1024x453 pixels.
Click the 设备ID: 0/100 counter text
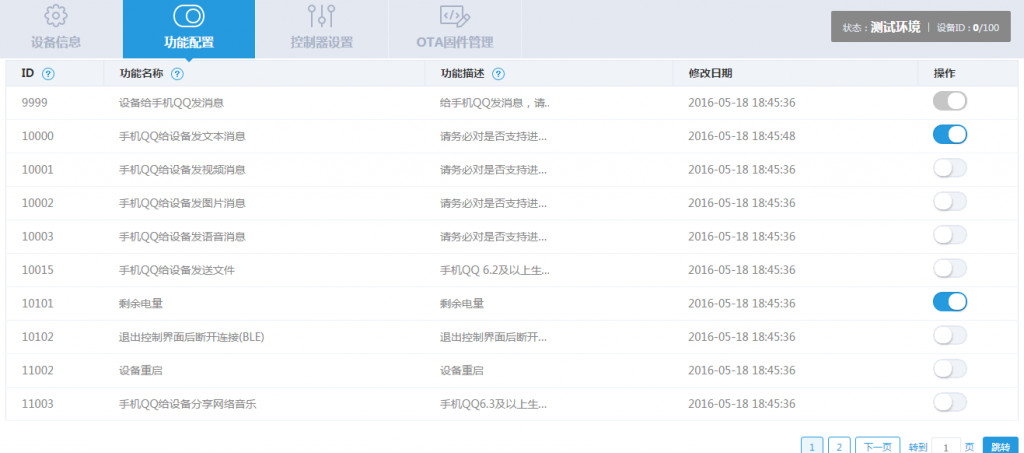[x=968, y=27]
